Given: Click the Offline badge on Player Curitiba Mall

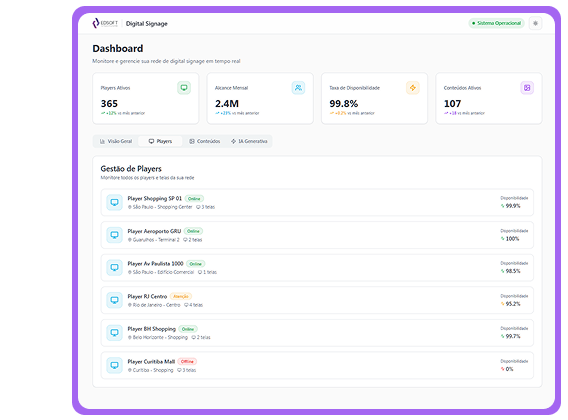Looking at the screenshot, I should (x=187, y=362).
